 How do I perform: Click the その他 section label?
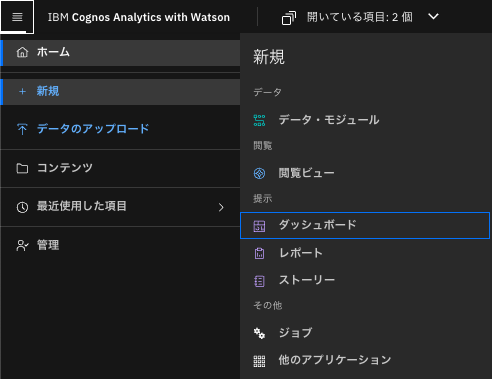point(268,305)
